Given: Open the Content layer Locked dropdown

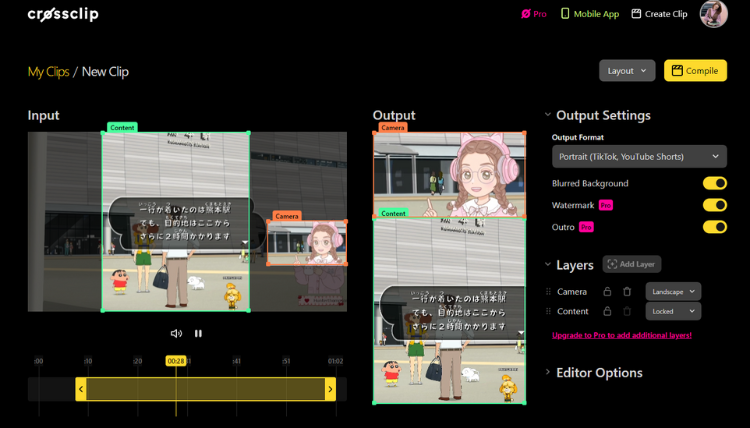Looking at the screenshot, I should (x=673, y=311).
